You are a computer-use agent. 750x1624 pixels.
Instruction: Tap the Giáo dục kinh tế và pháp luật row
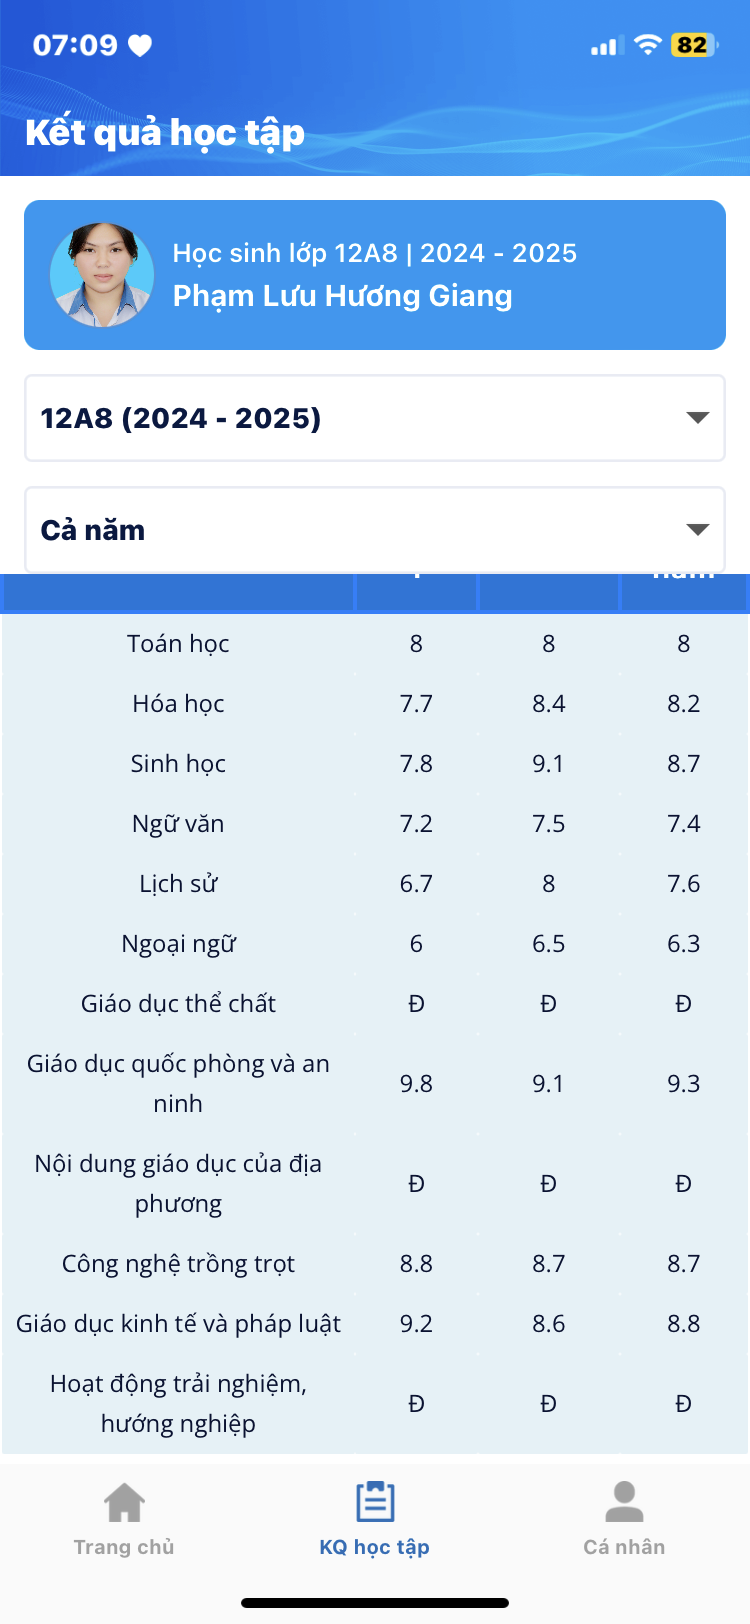click(x=375, y=1324)
